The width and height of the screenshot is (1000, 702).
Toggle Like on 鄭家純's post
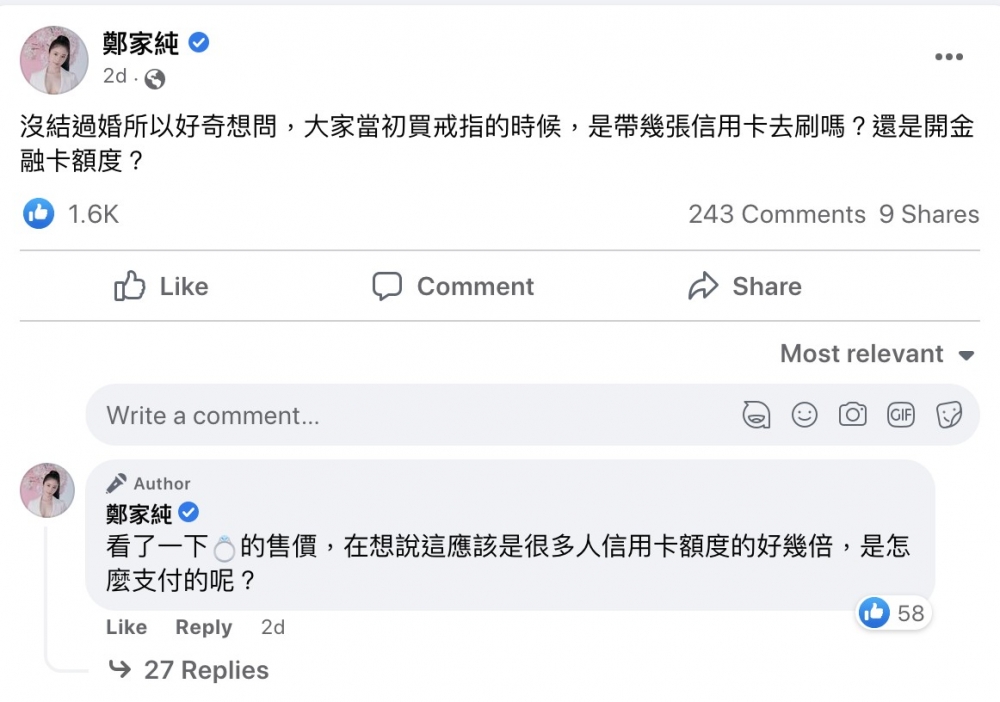tap(160, 287)
